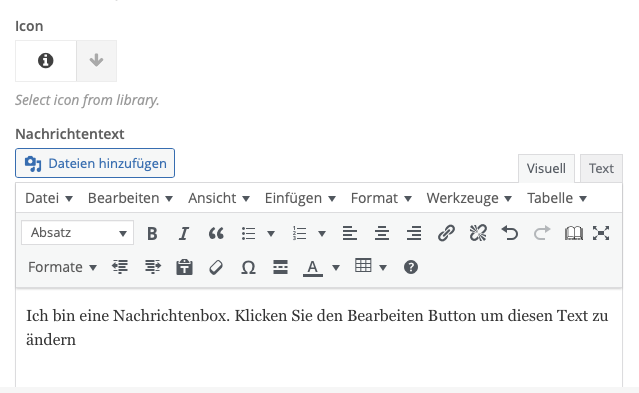Align text right
This screenshot has width=639, height=393.
click(x=414, y=233)
